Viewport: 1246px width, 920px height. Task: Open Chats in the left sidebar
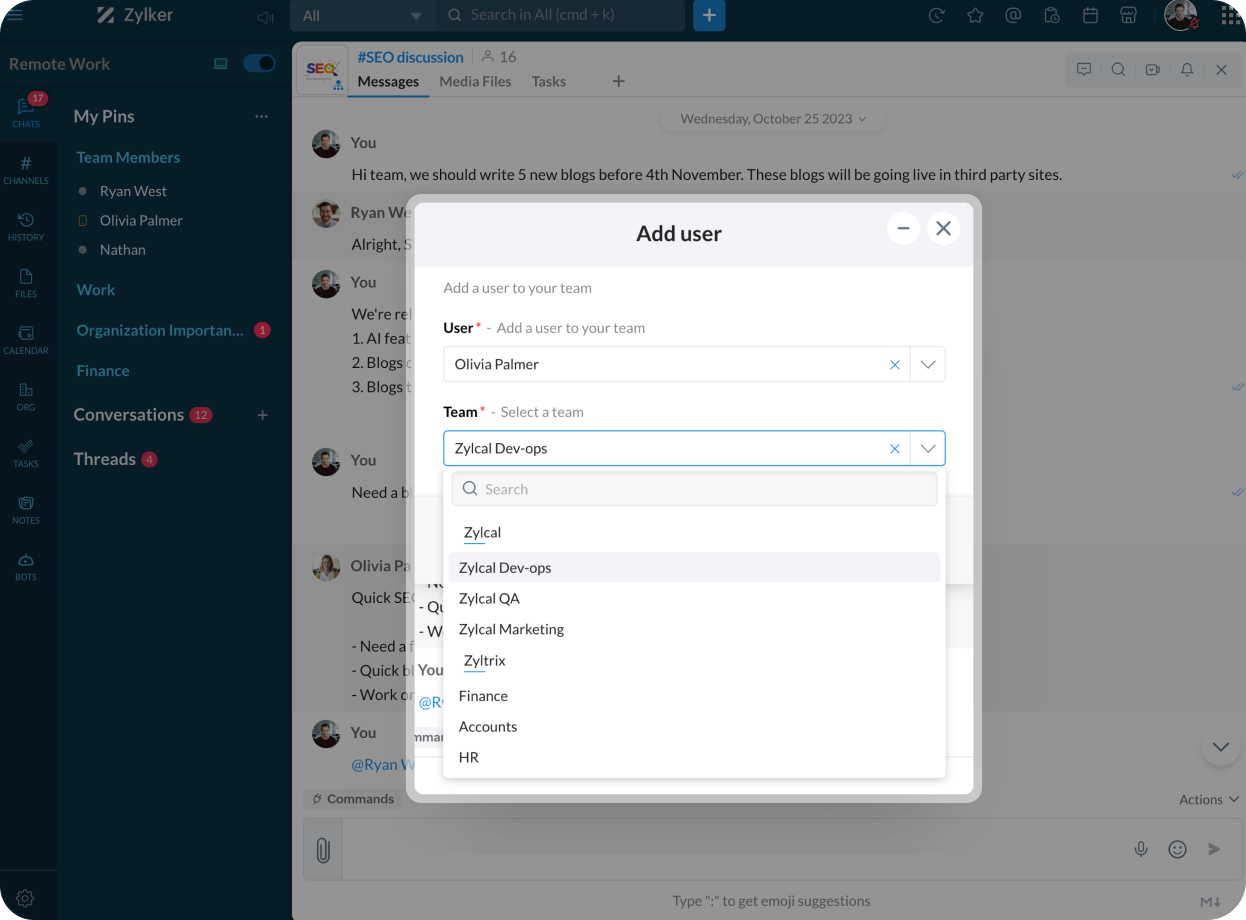[x=26, y=112]
